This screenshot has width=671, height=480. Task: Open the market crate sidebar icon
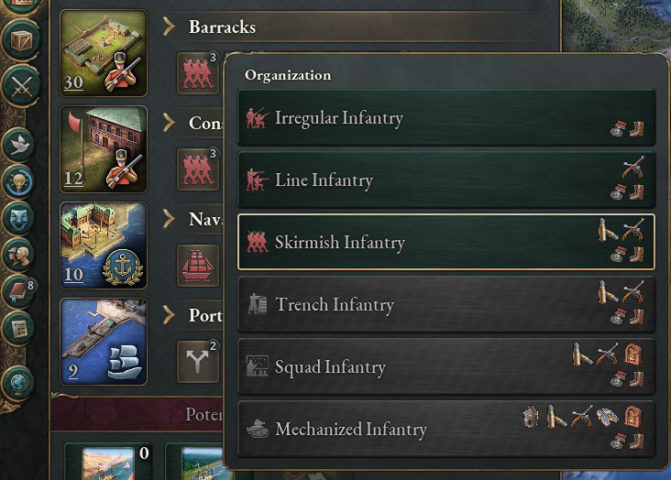coord(21,40)
